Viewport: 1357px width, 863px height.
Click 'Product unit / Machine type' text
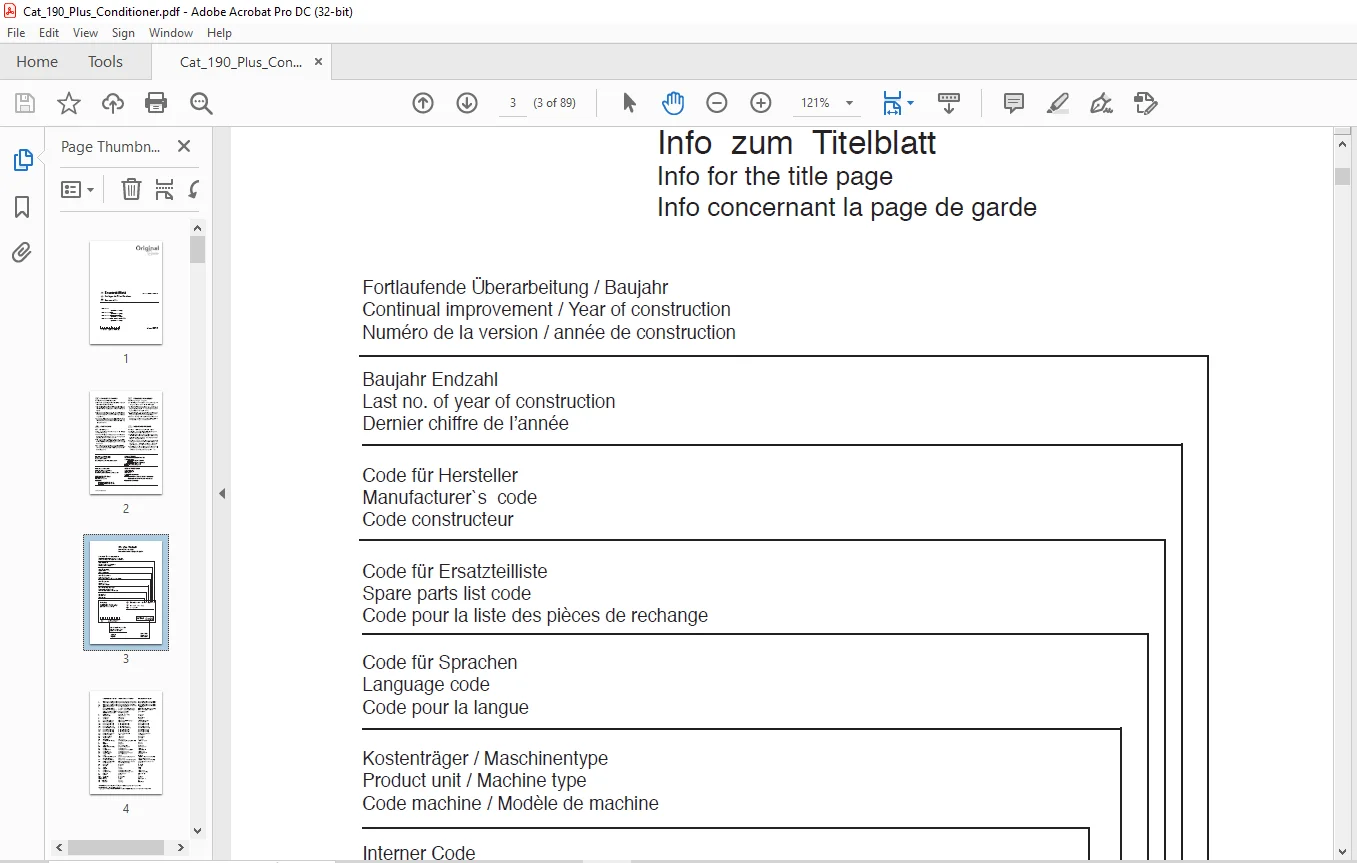tap(475, 781)
